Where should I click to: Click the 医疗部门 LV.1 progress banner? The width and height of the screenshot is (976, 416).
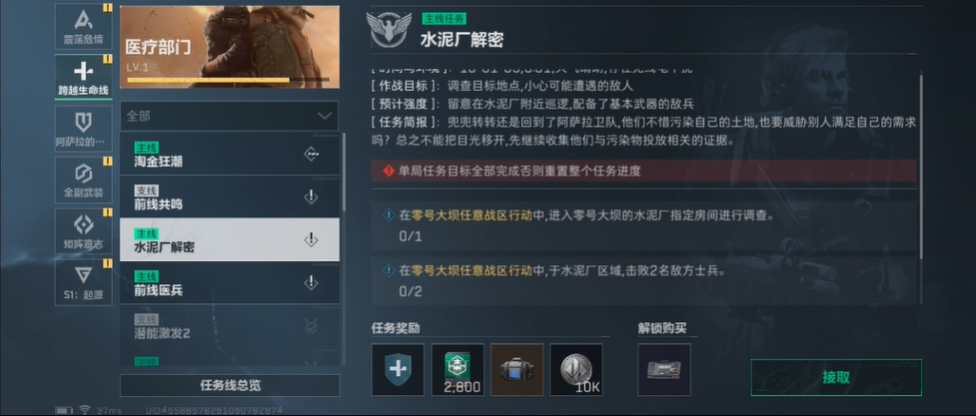[230, 47]
